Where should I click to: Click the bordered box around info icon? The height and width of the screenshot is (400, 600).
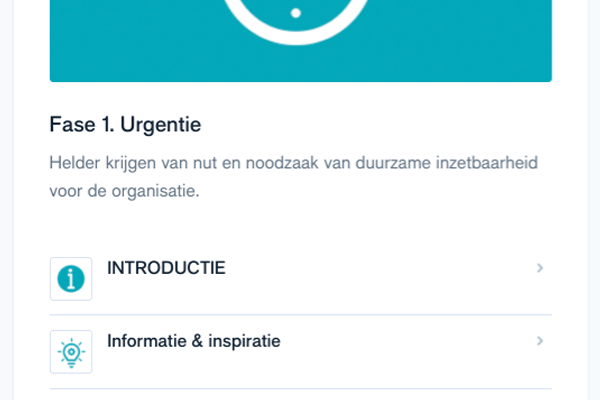[x=71, y=279]
